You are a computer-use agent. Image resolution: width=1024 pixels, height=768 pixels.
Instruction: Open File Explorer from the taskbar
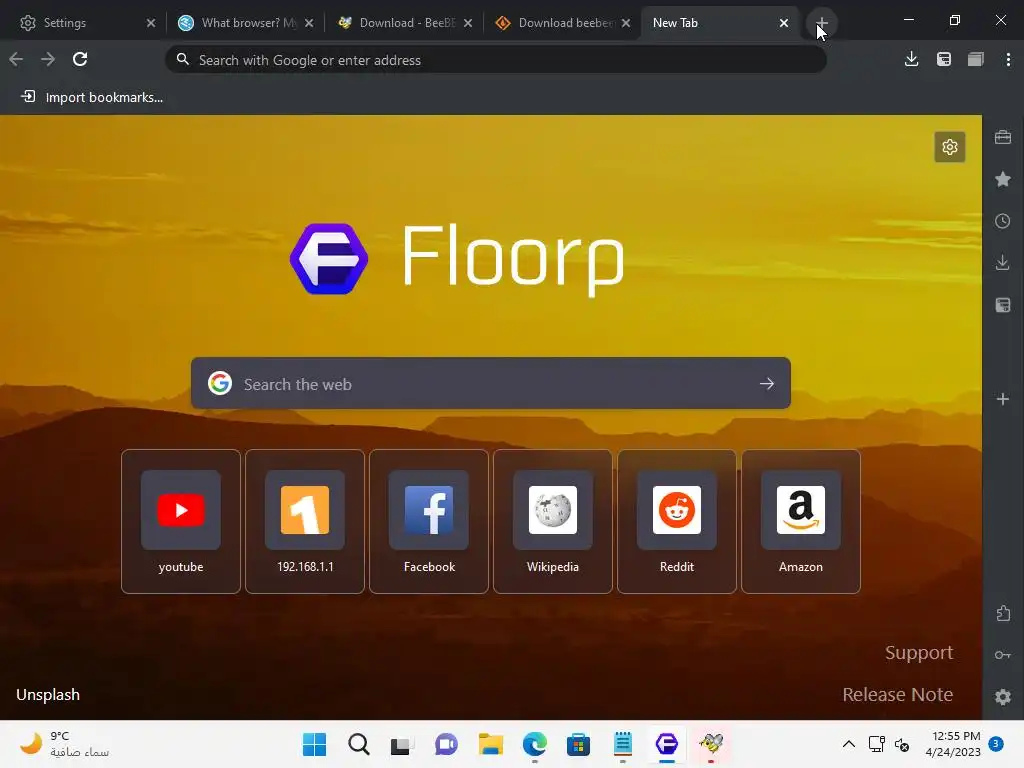[490, 744]
